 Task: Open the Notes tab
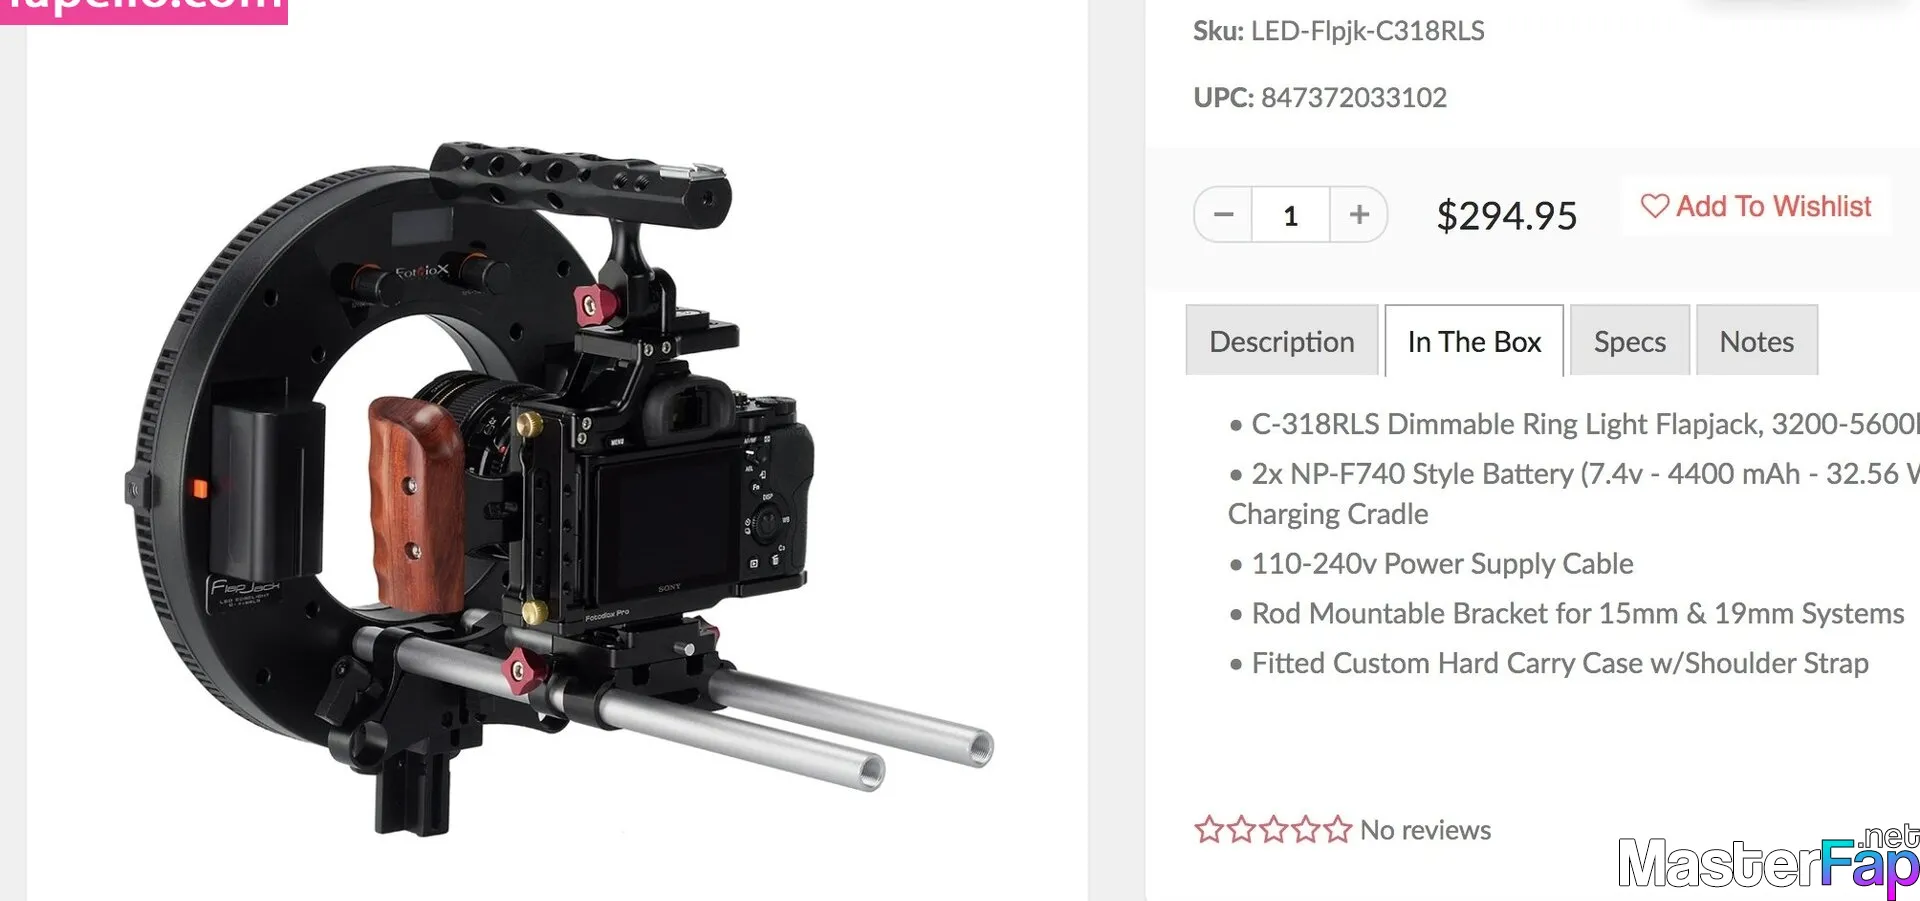coord(1757,341)
